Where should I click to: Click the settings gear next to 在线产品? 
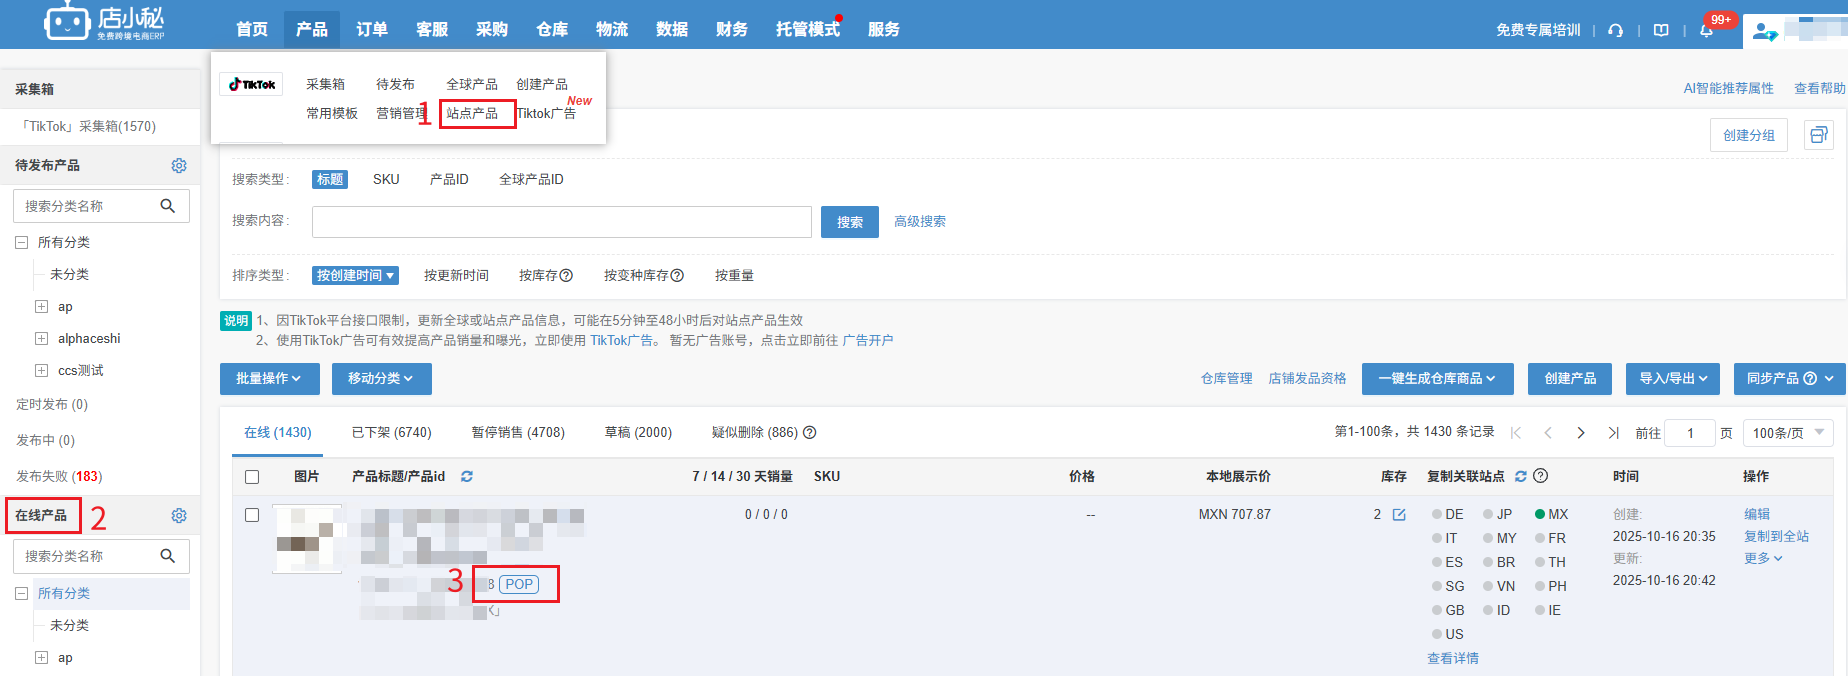click(179, 515)
